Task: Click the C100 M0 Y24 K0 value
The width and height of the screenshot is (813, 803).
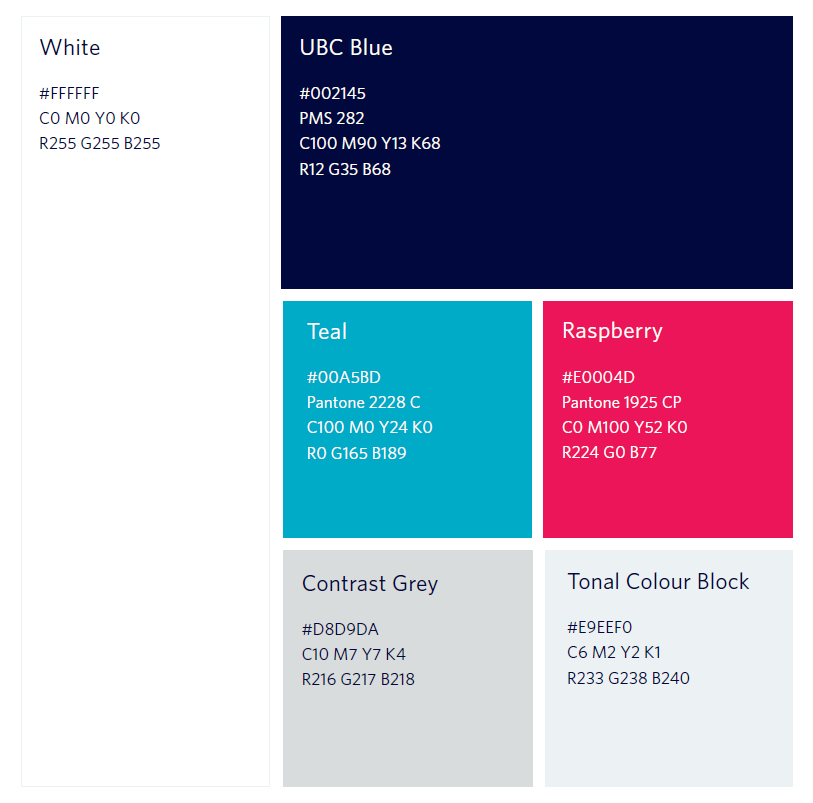Action: [x=370, y=427]
